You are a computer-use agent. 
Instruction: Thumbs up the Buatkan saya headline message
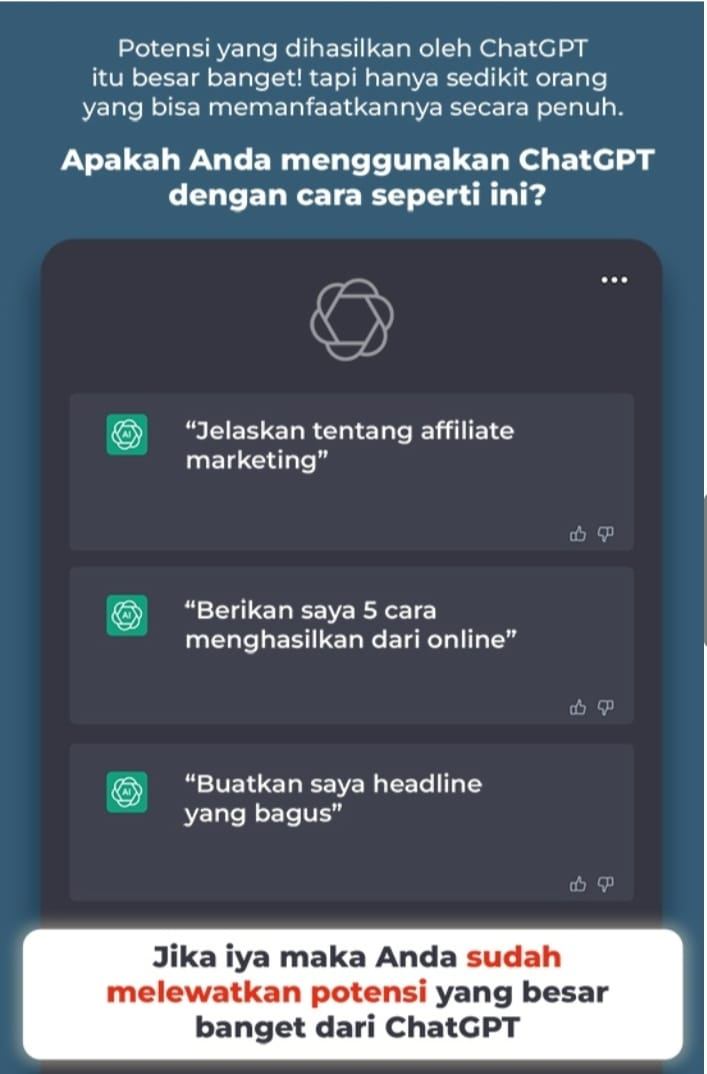[x=578, y=884]
